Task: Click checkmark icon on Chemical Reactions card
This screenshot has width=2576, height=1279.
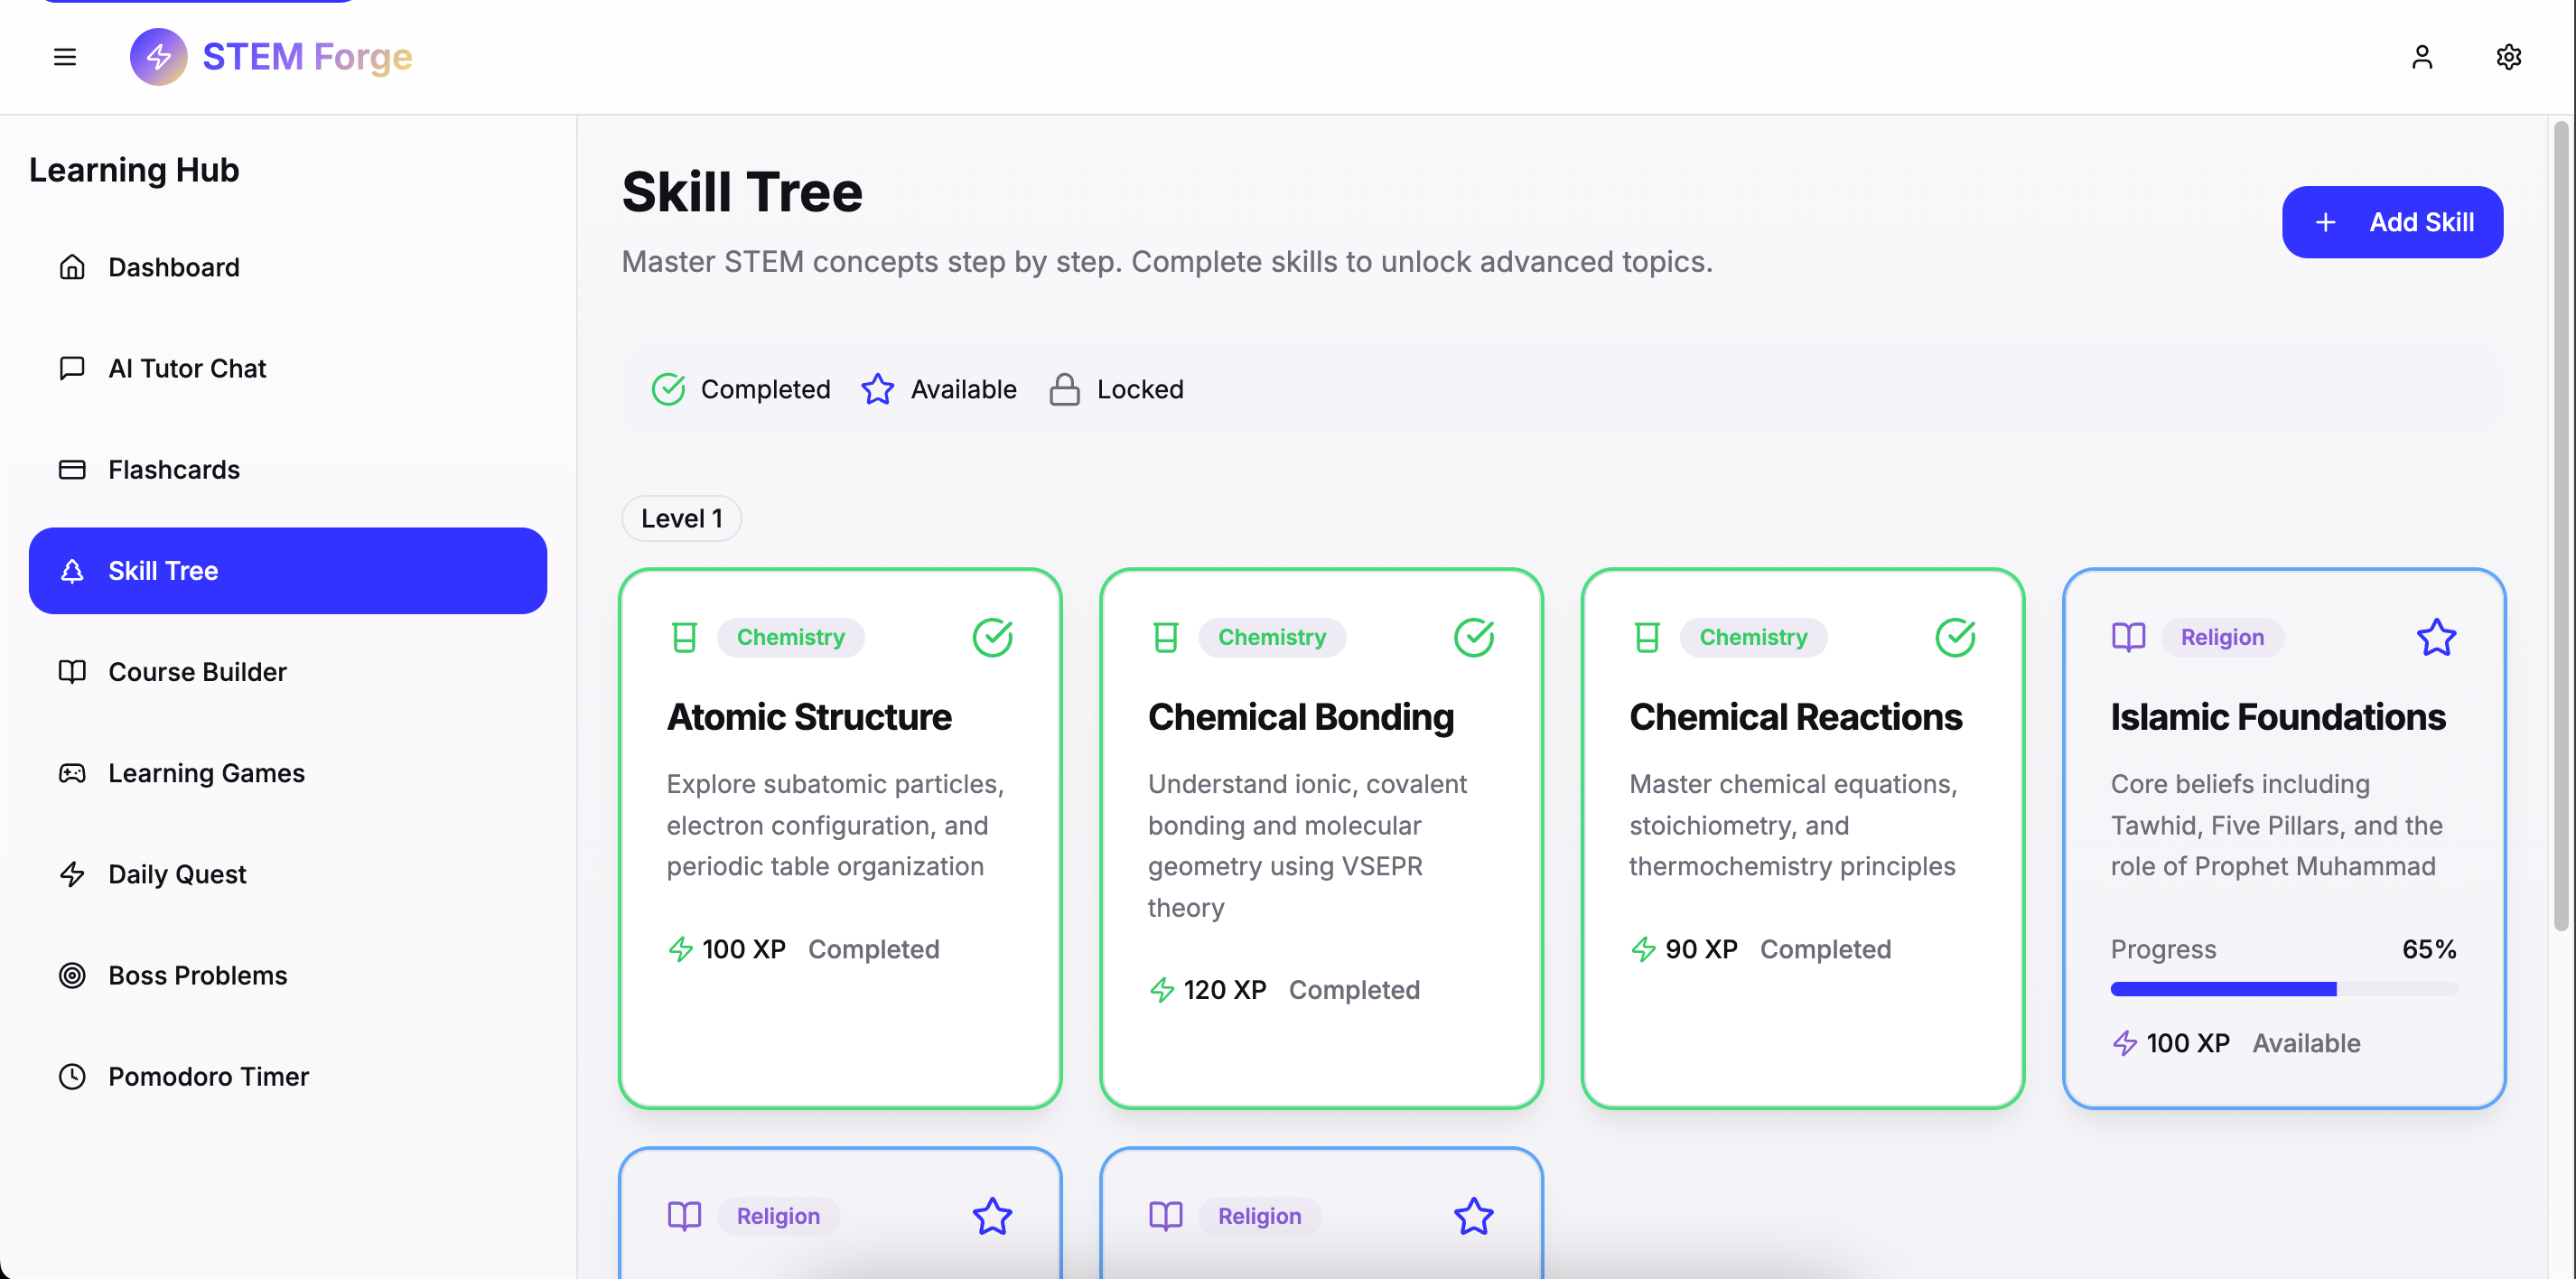Action: pos(1954,637)
